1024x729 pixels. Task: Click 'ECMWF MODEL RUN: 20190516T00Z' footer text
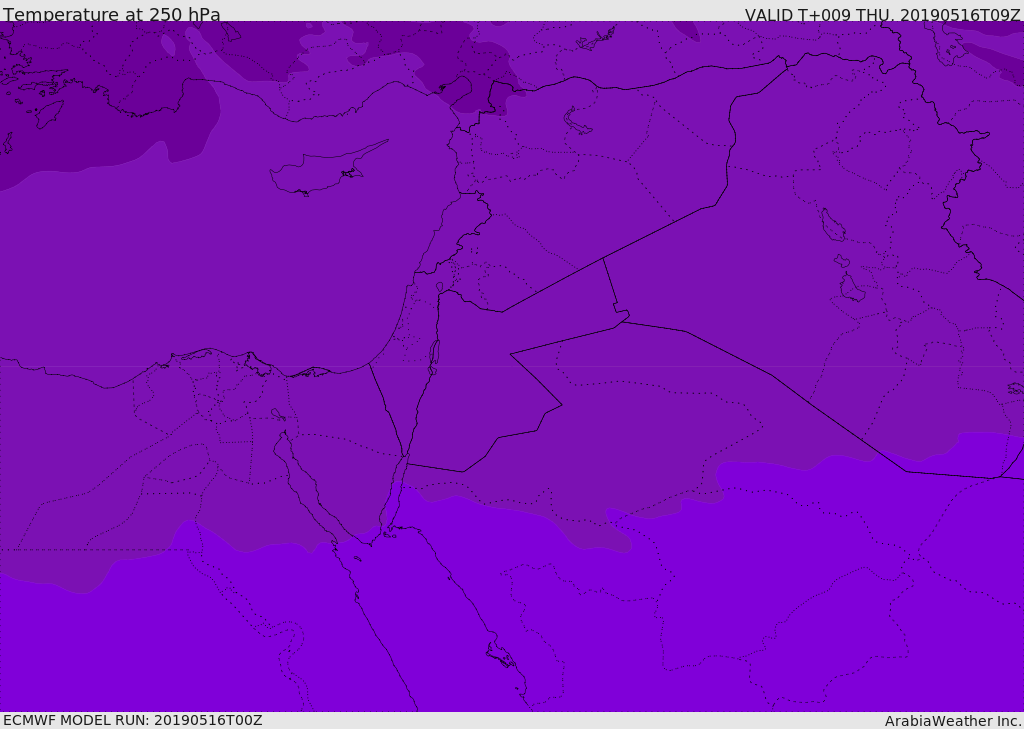tap(133, 720)
